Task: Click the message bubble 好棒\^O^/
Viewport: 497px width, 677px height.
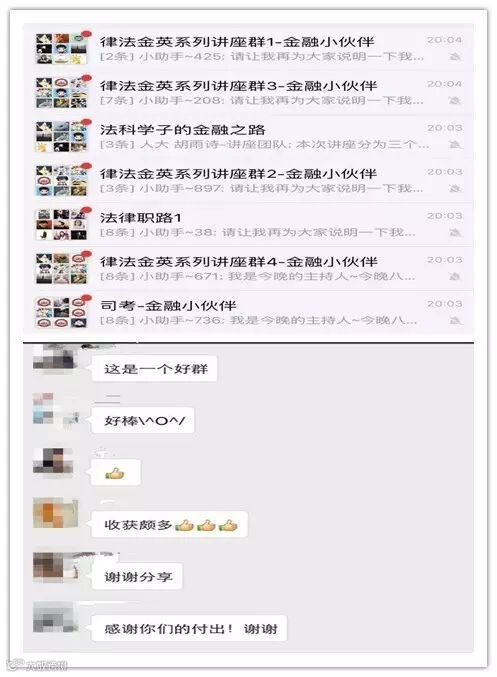Action: (x=143, y=421)
